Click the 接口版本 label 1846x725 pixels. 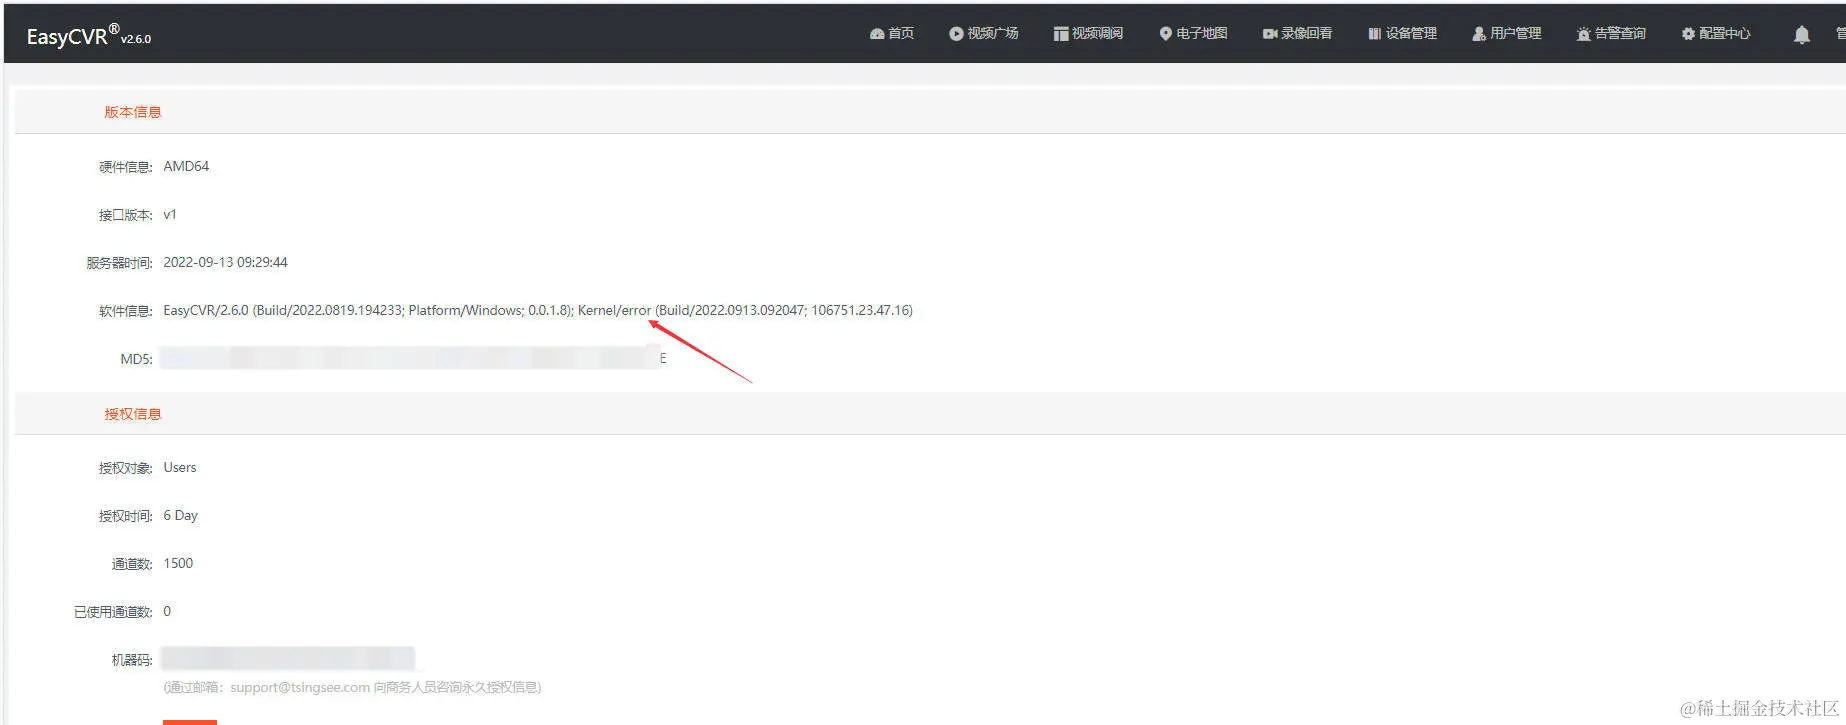[x=125, y=215]
